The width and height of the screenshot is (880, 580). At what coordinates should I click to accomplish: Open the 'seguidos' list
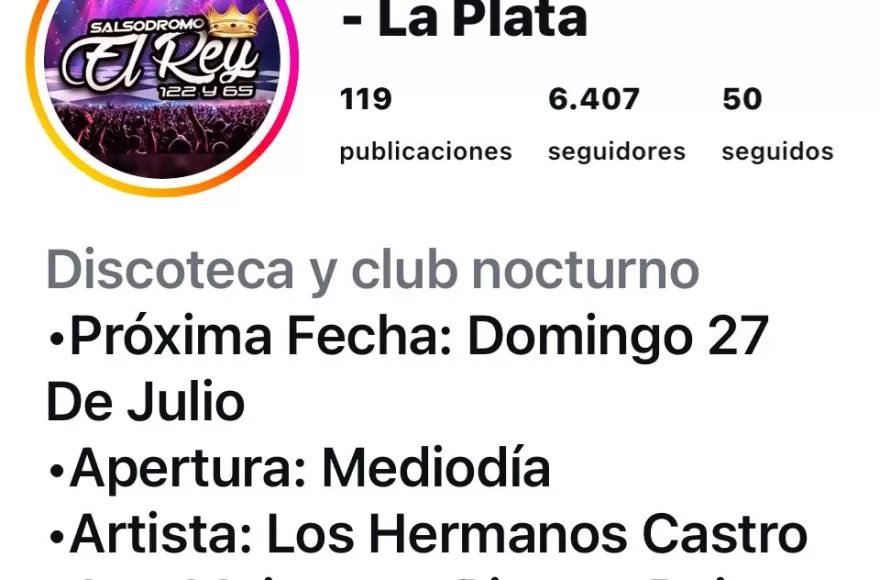(777, 152)
